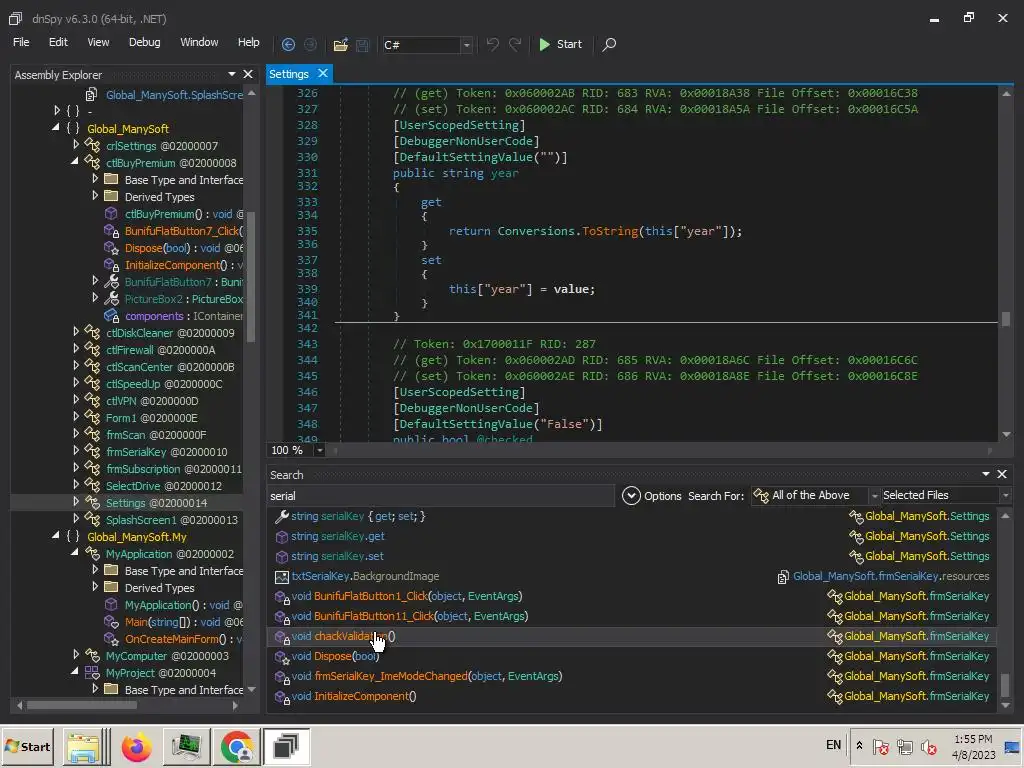This screenshot has height=768, width=1024.
Task: Open the Debug menu
Action: pyautogui.click(x=144, y=42)
